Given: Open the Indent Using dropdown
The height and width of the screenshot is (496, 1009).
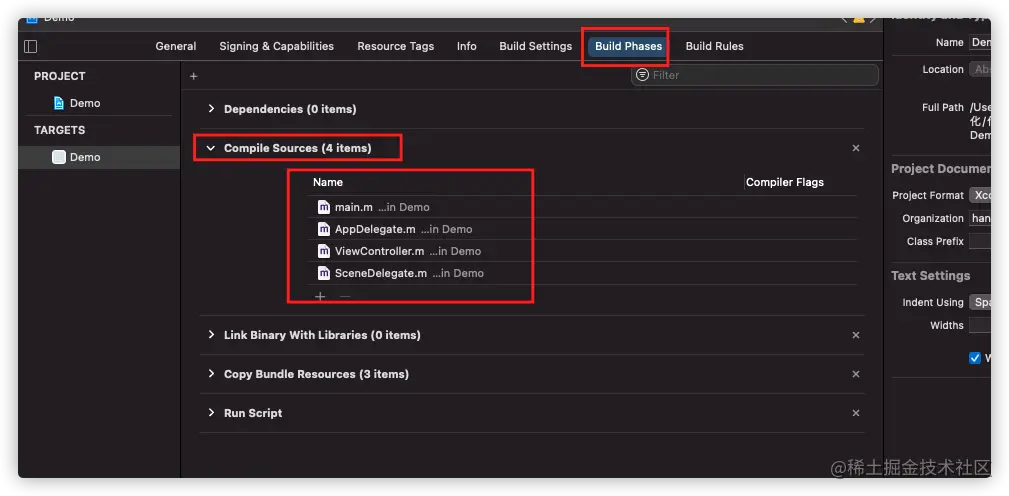Looking at the screenshot, I should coord(980,302).
